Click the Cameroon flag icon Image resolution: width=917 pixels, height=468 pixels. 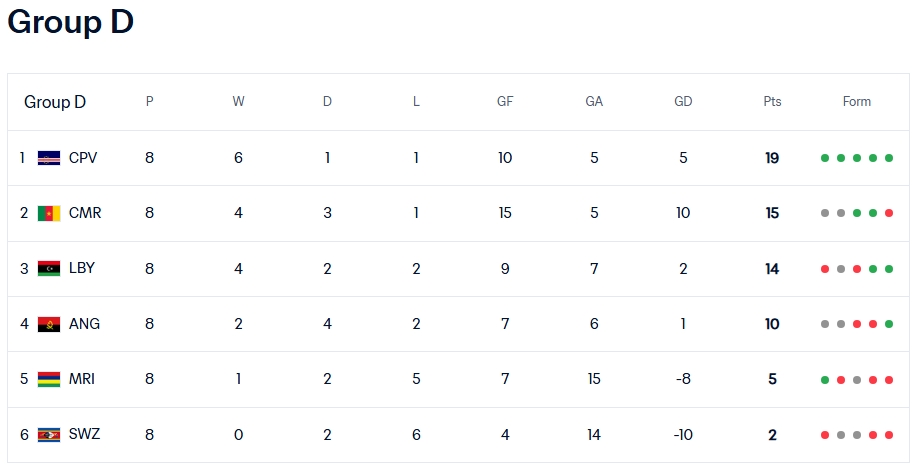(49, 213)
